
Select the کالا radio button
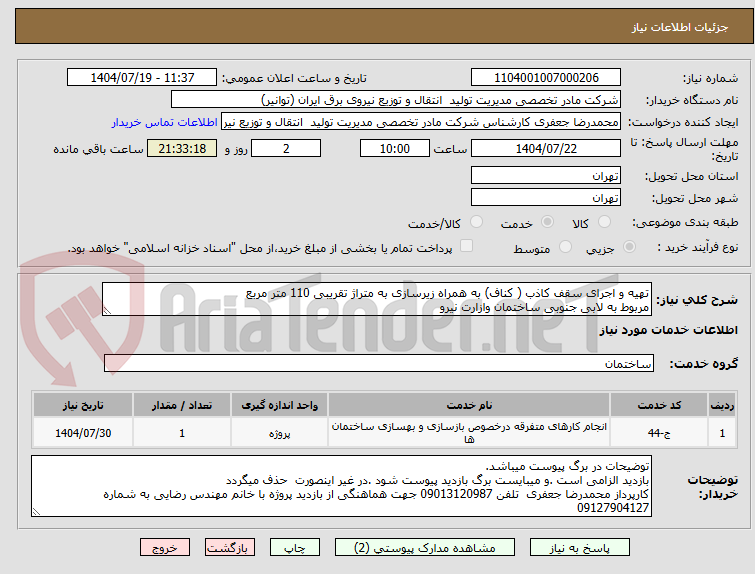[604, 222]
